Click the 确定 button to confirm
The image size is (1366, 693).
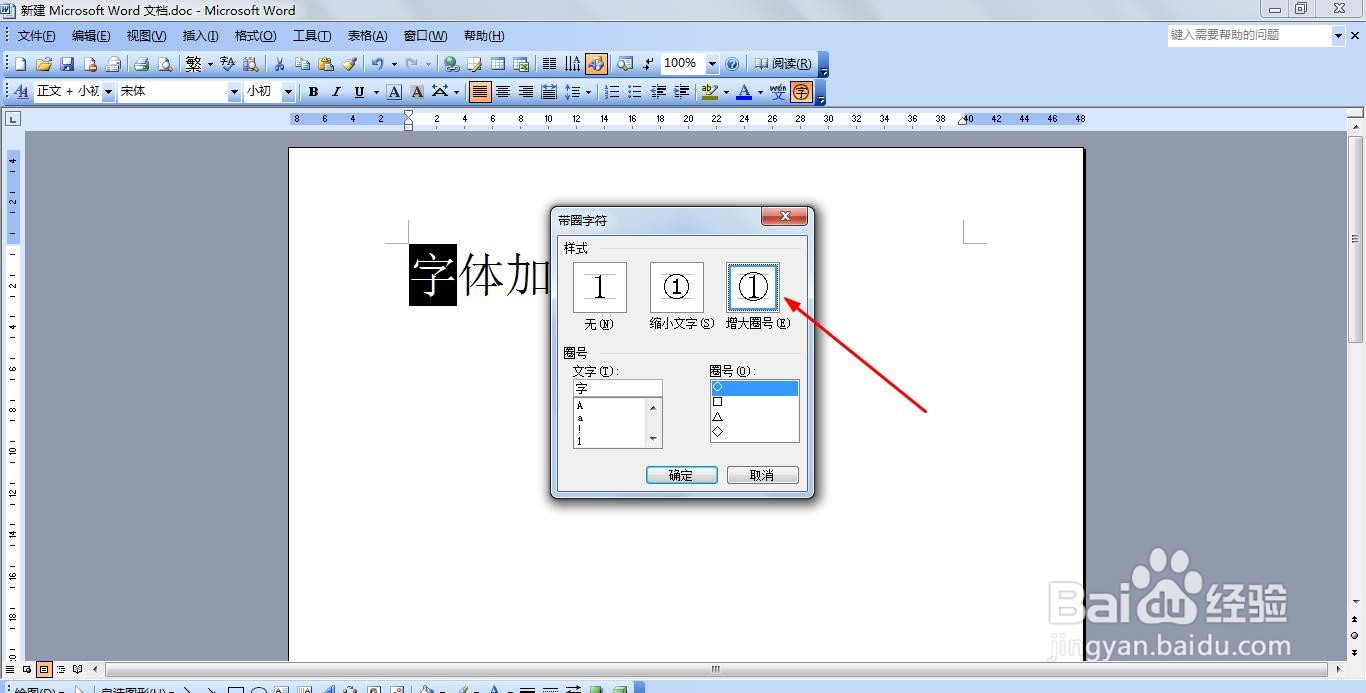pos(681,474)
